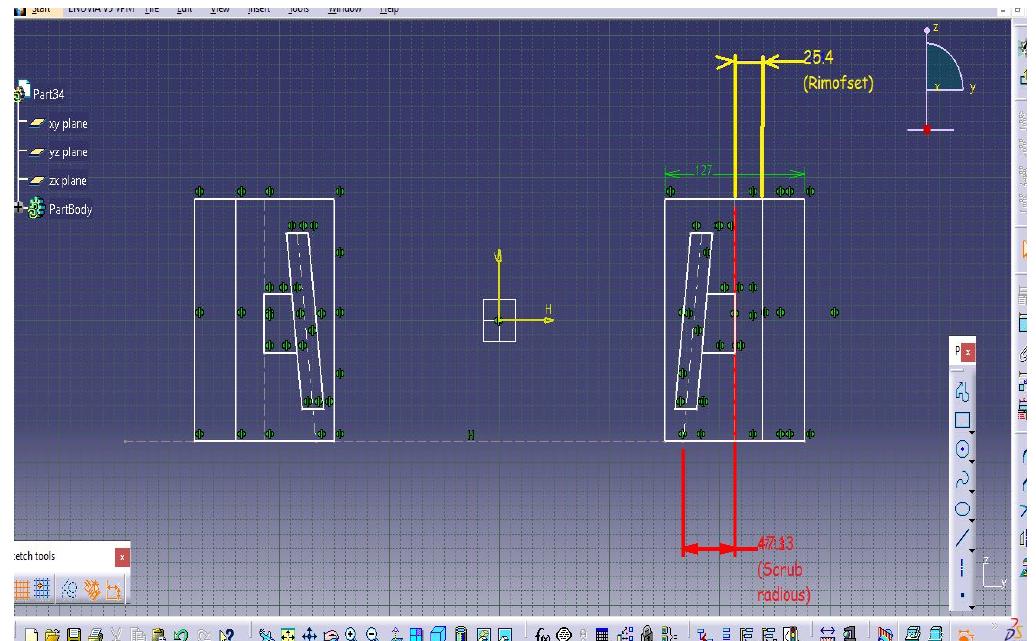1036x641 pixels.
Task: Open the Circle tool flyout arrow
Action: (x=971, y=460)
